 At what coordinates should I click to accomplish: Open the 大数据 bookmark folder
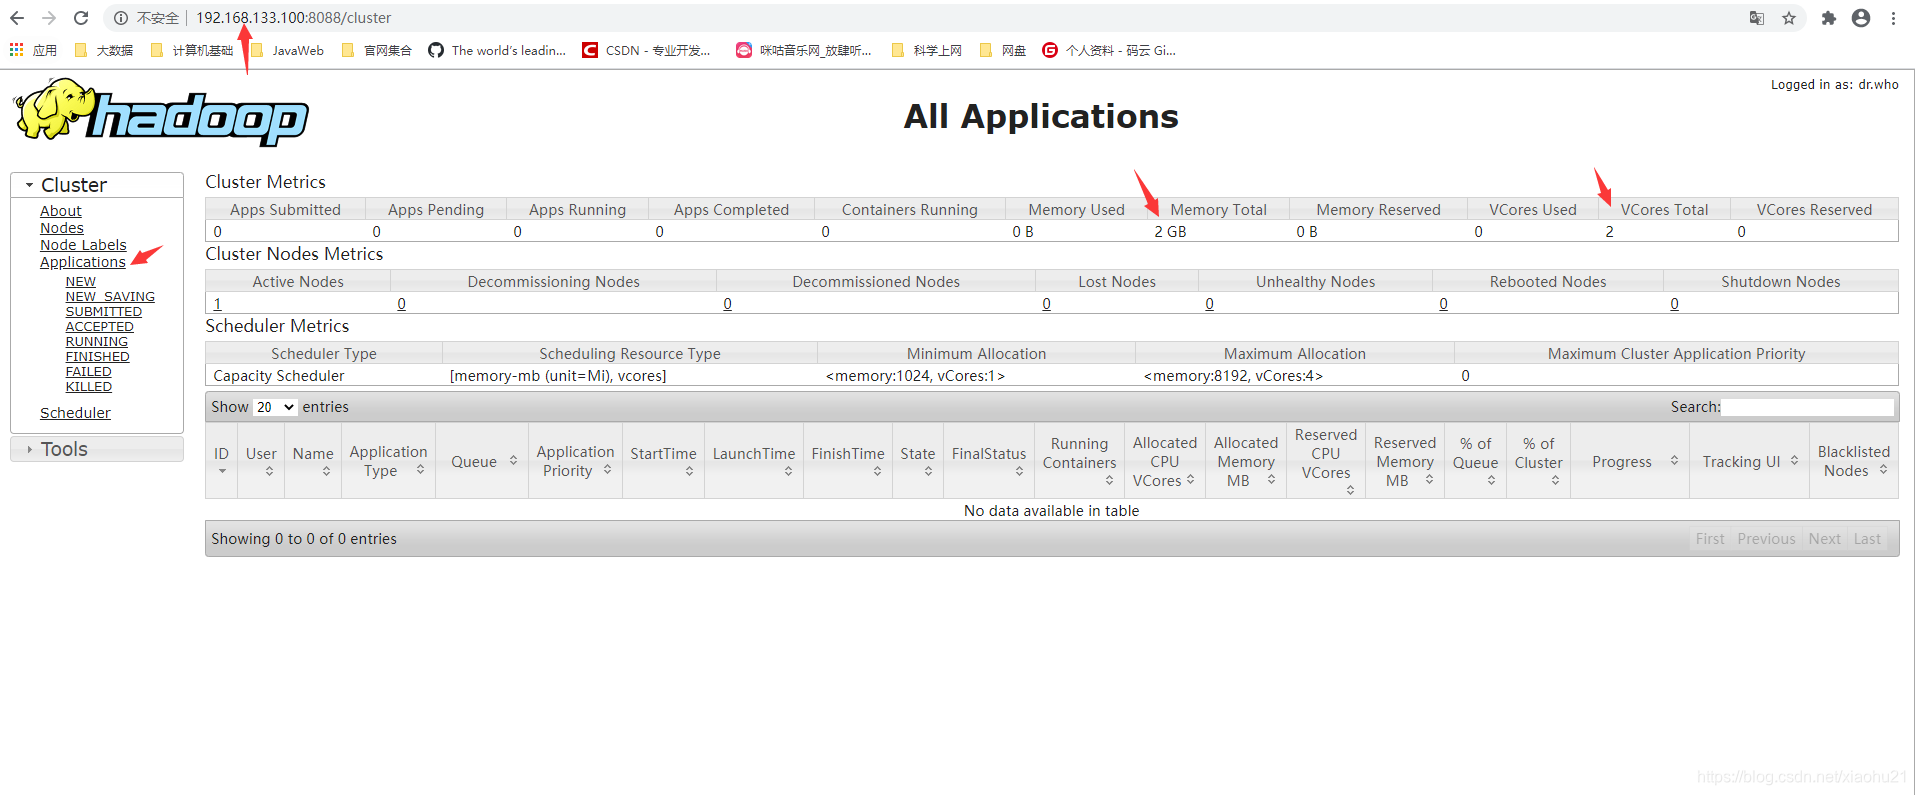(x=104, y=50)
